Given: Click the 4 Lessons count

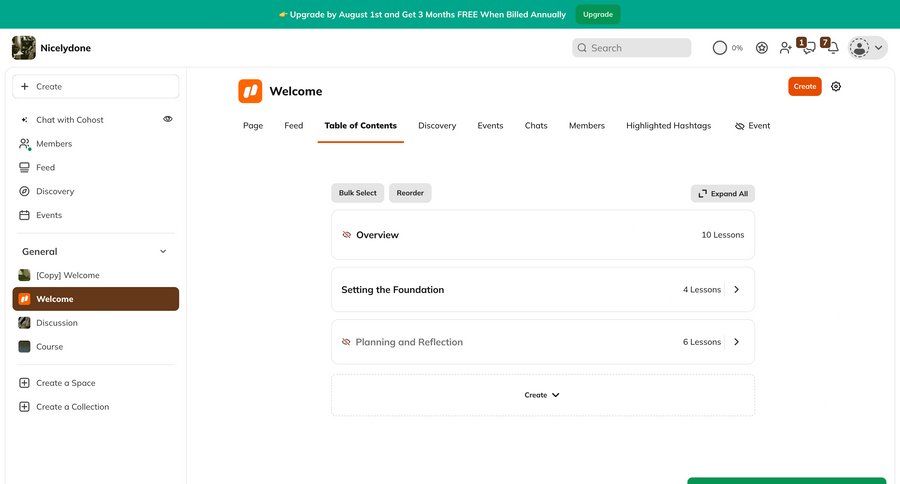Looking at the screenshot, I should 702,290.
